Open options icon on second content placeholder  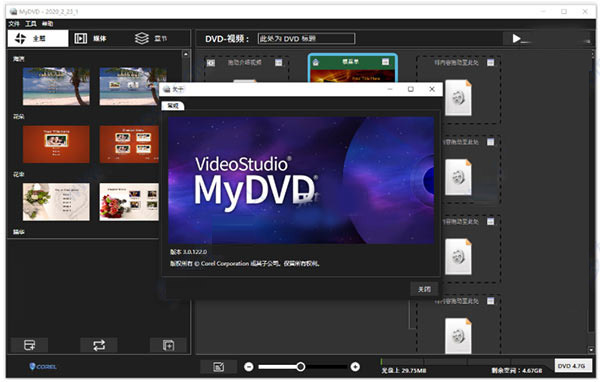(x=491, y=142)
